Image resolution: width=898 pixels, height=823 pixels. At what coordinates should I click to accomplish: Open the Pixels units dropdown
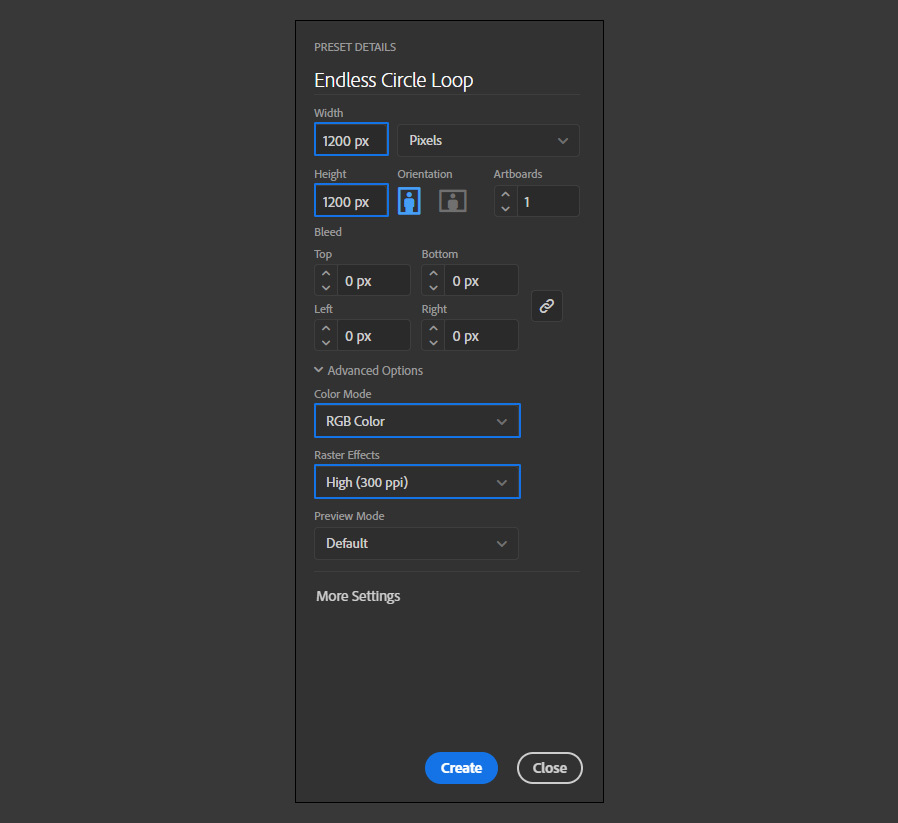tap(488, 140)
